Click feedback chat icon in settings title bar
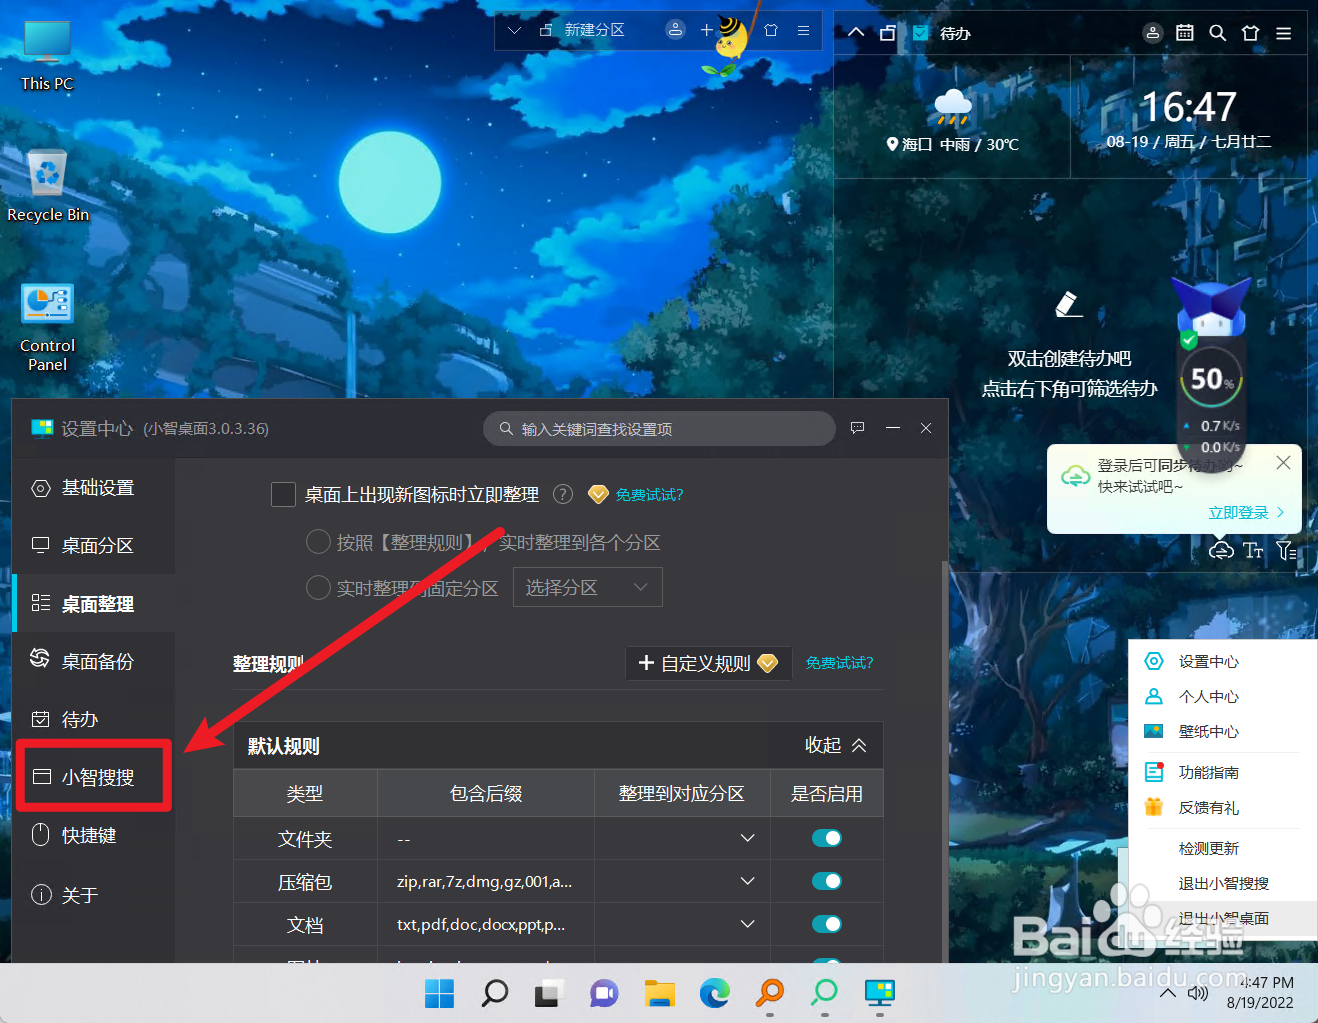The height and width of the screenshot is (1023, 1318). [857, 428]
